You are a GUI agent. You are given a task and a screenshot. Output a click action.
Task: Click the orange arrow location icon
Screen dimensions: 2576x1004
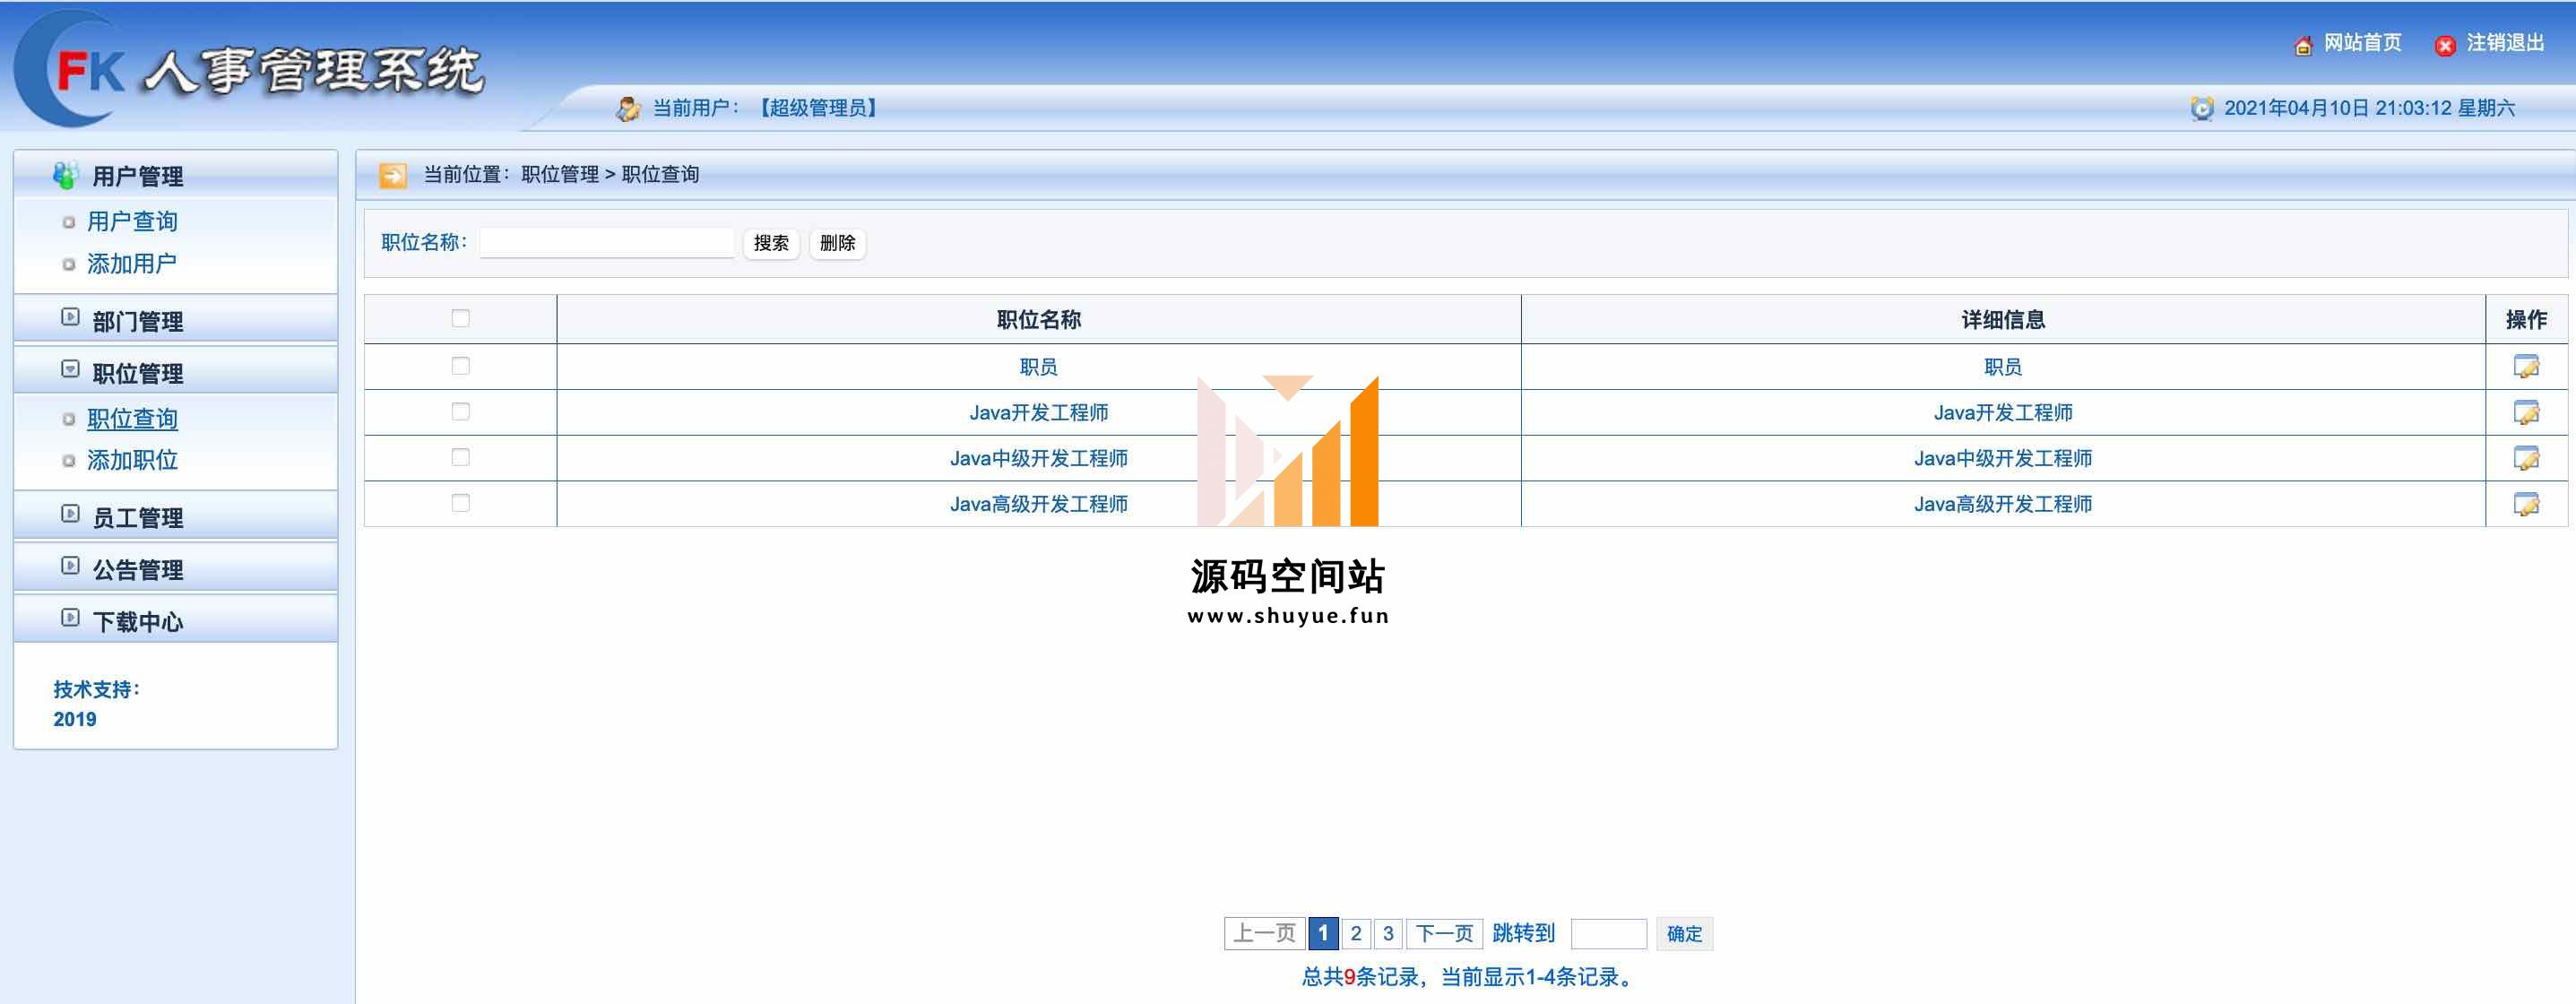[x=393, y=175]
